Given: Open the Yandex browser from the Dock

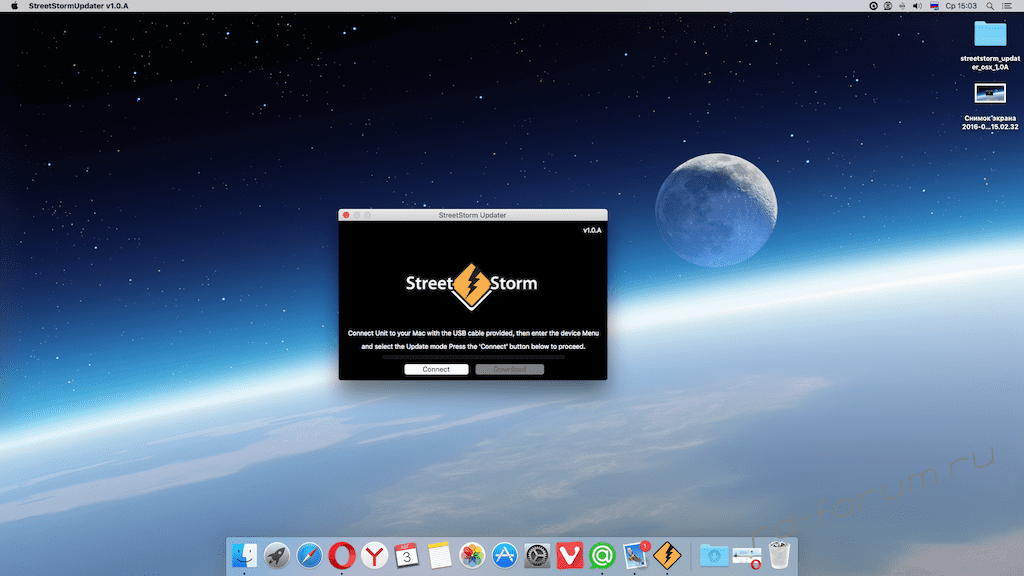Looking at the screenshot, I should [374, 556].
